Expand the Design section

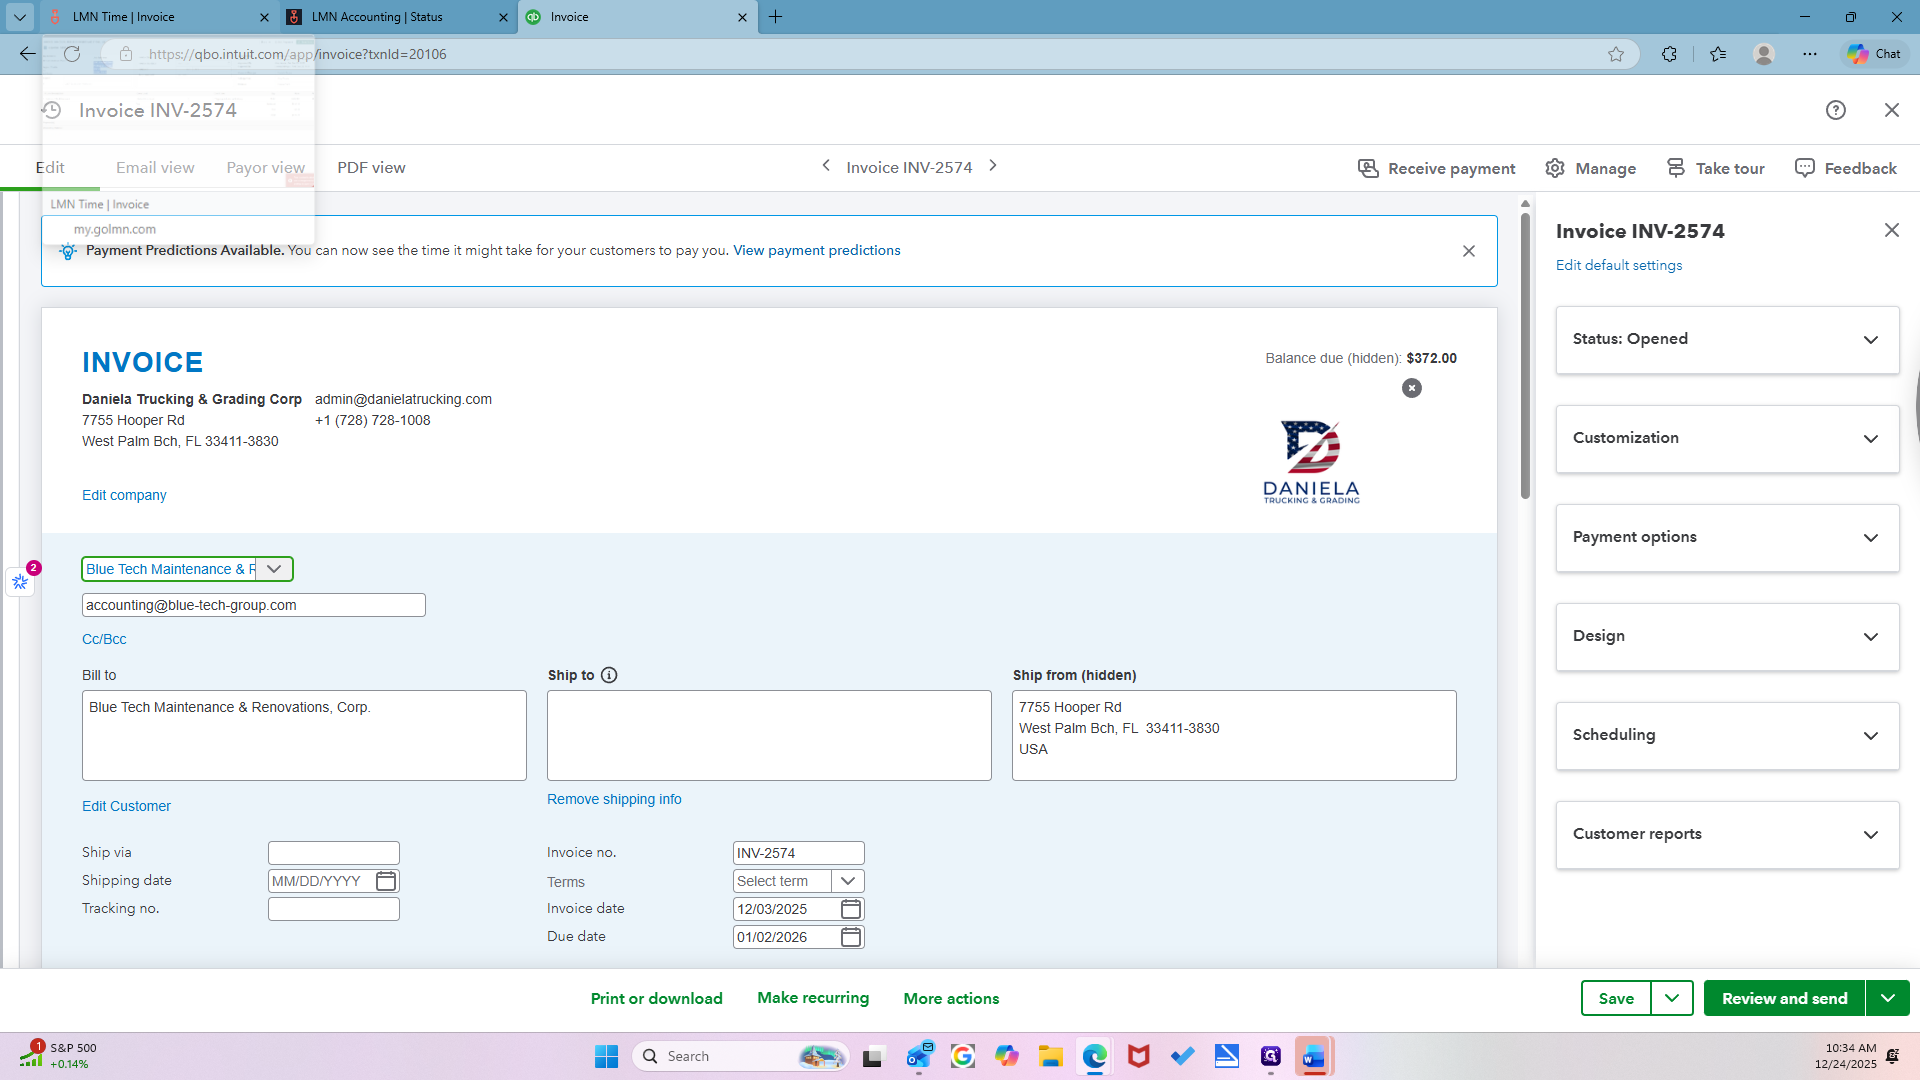1727,637
